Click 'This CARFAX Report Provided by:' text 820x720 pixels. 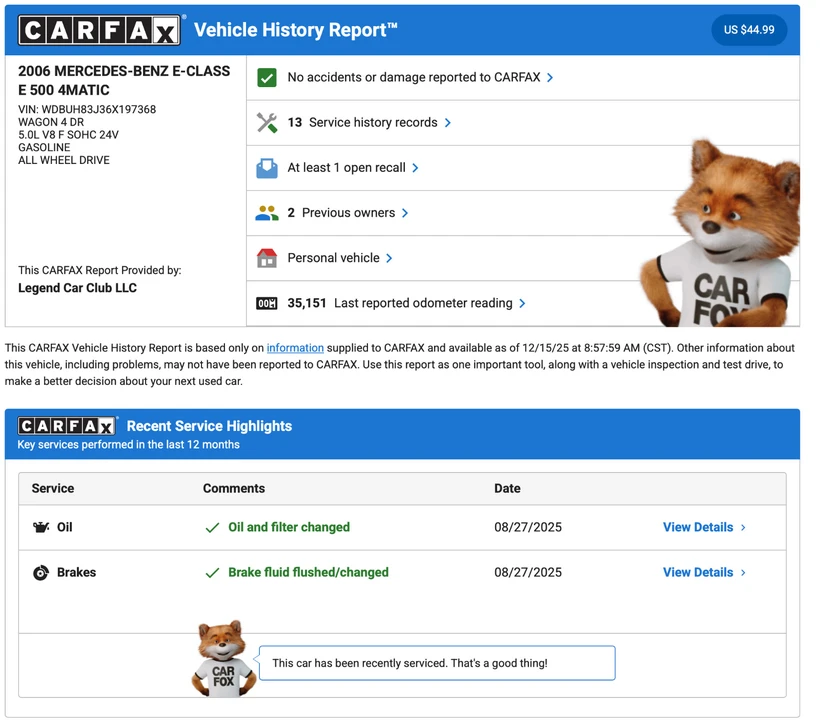click(100, 270)
